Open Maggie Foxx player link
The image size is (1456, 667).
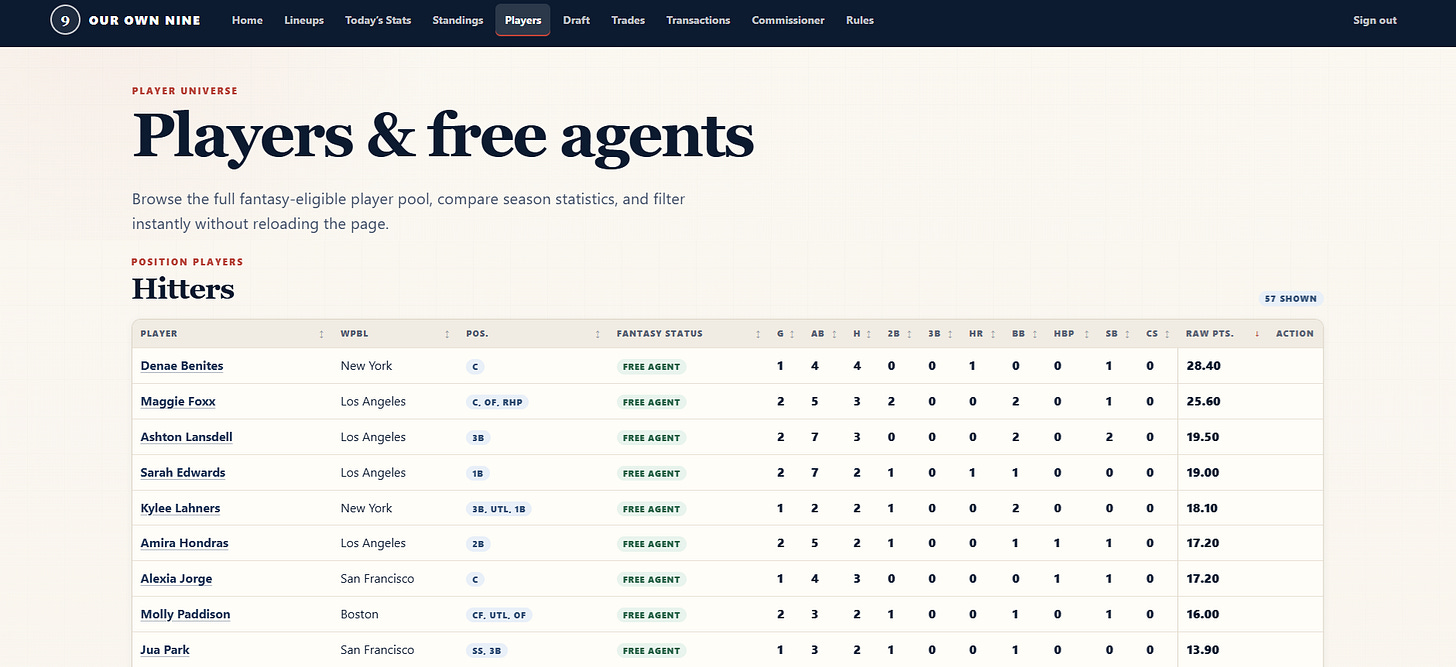pyautogui.click(x=178, y=402)
